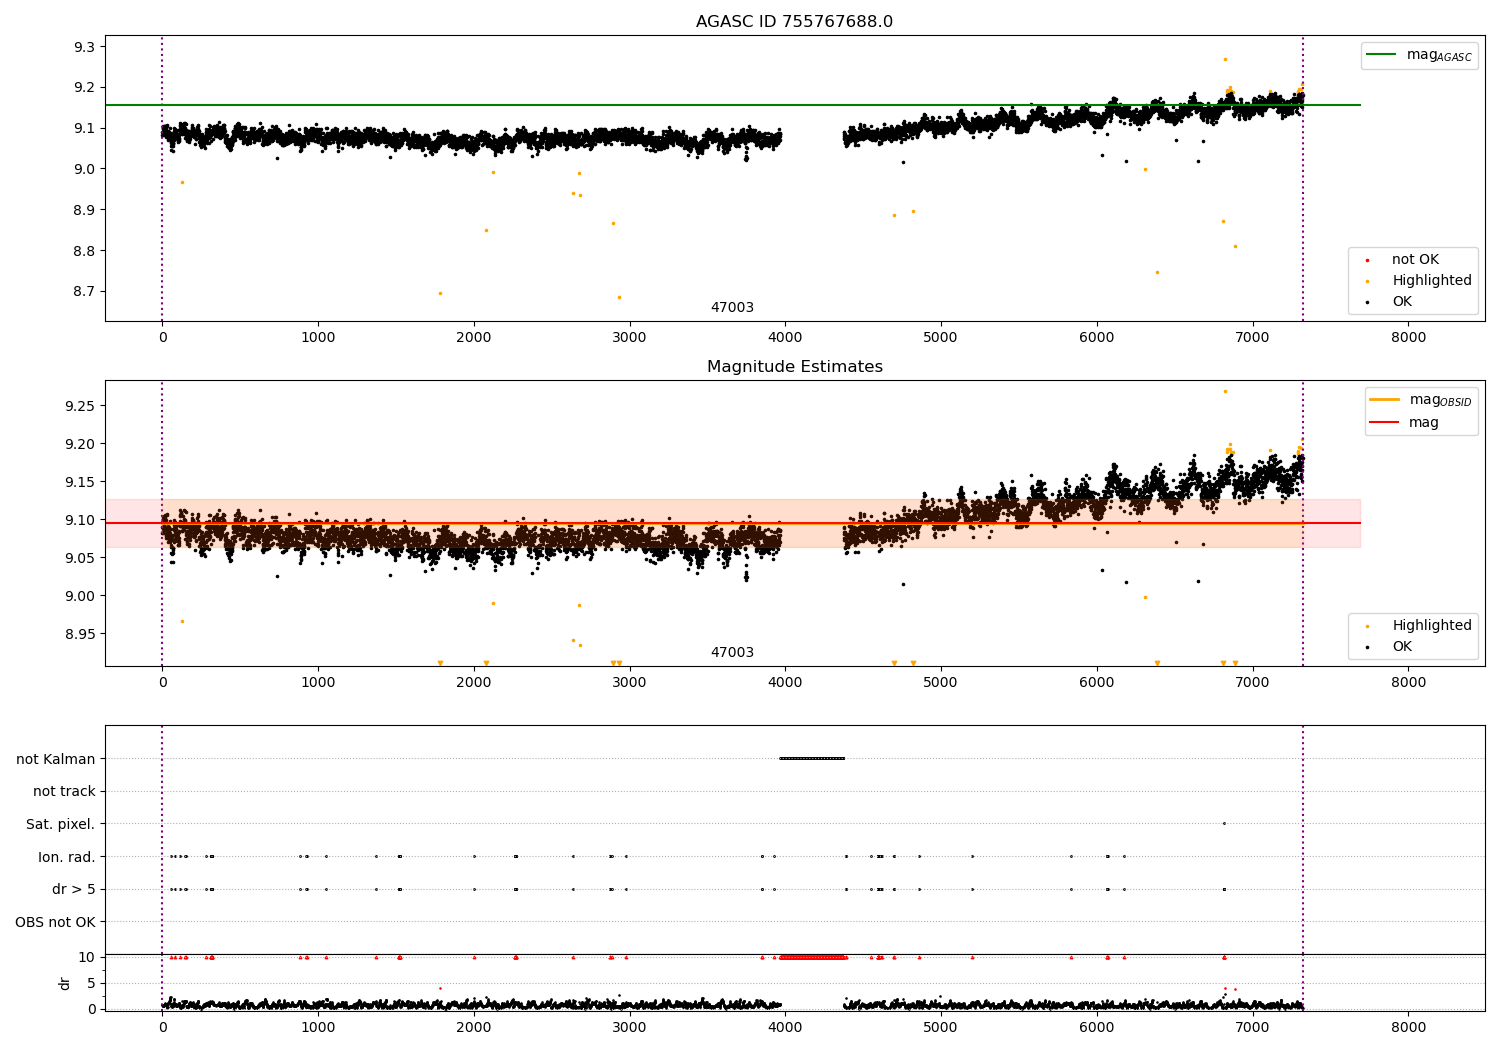Click the 10 tick on the dr axis
The width and height of the screenshot is (1500, 1050).
88,957
